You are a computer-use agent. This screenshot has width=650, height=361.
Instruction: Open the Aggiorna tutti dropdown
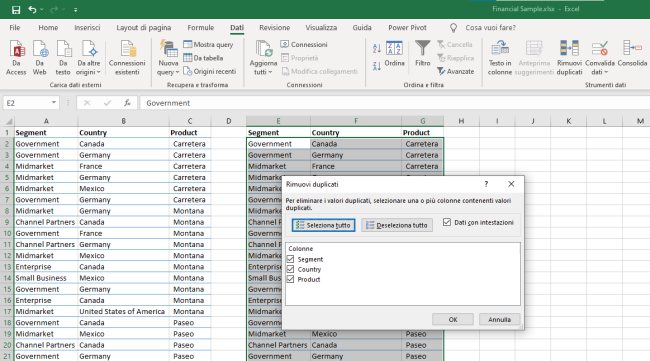coord(263,58)
